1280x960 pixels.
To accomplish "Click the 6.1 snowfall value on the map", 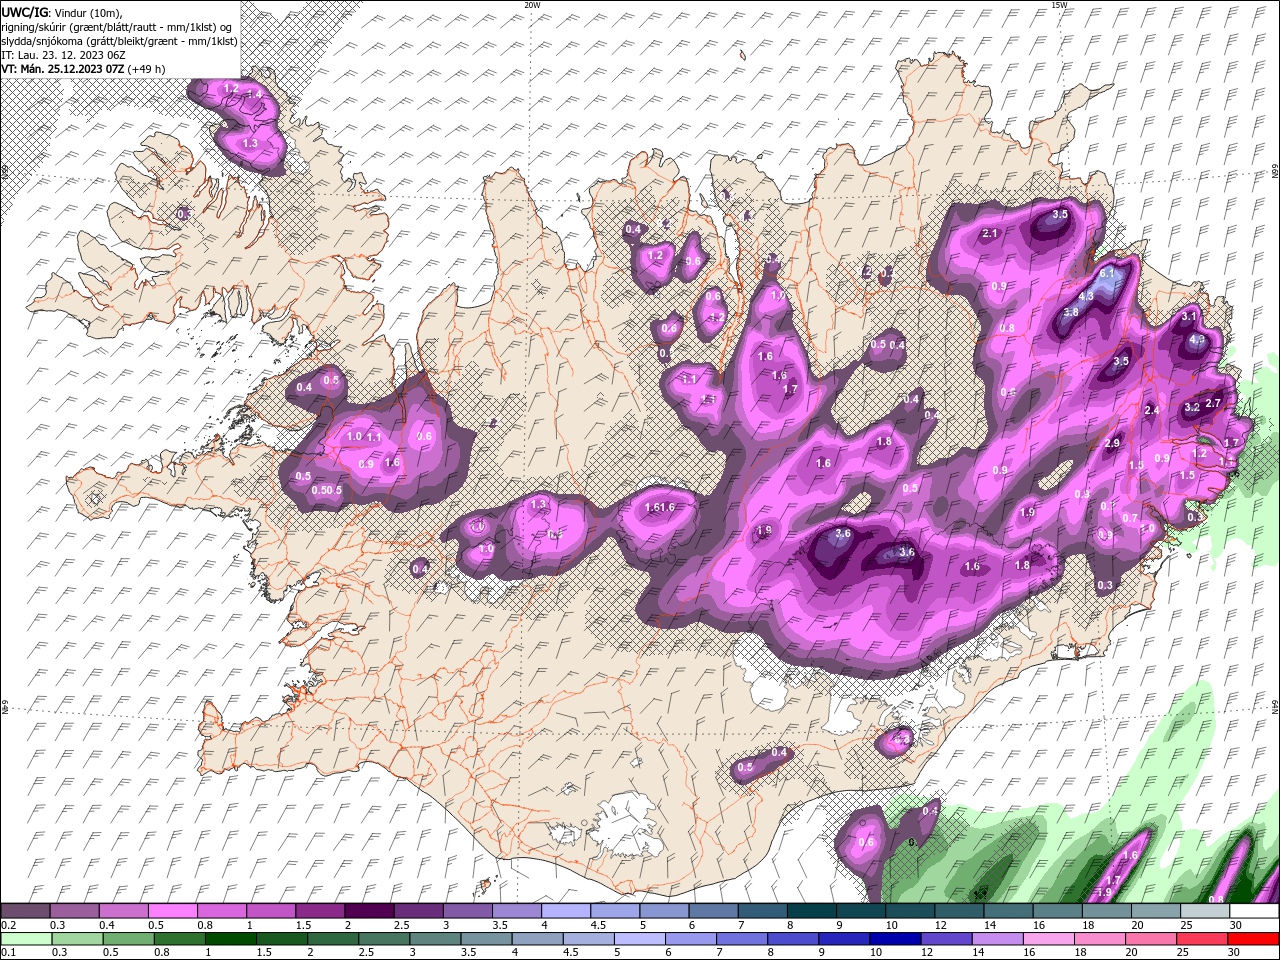I will 1107,272.
